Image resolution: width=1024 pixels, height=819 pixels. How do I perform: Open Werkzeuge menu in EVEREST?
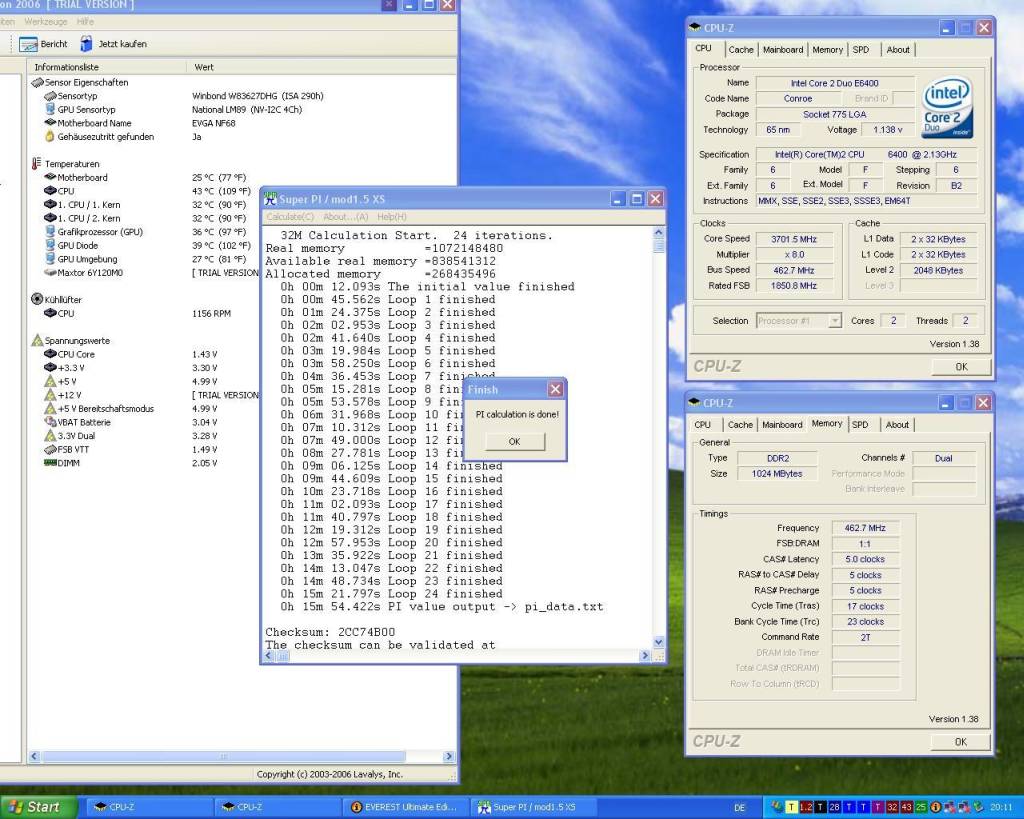tap(46, 22)
